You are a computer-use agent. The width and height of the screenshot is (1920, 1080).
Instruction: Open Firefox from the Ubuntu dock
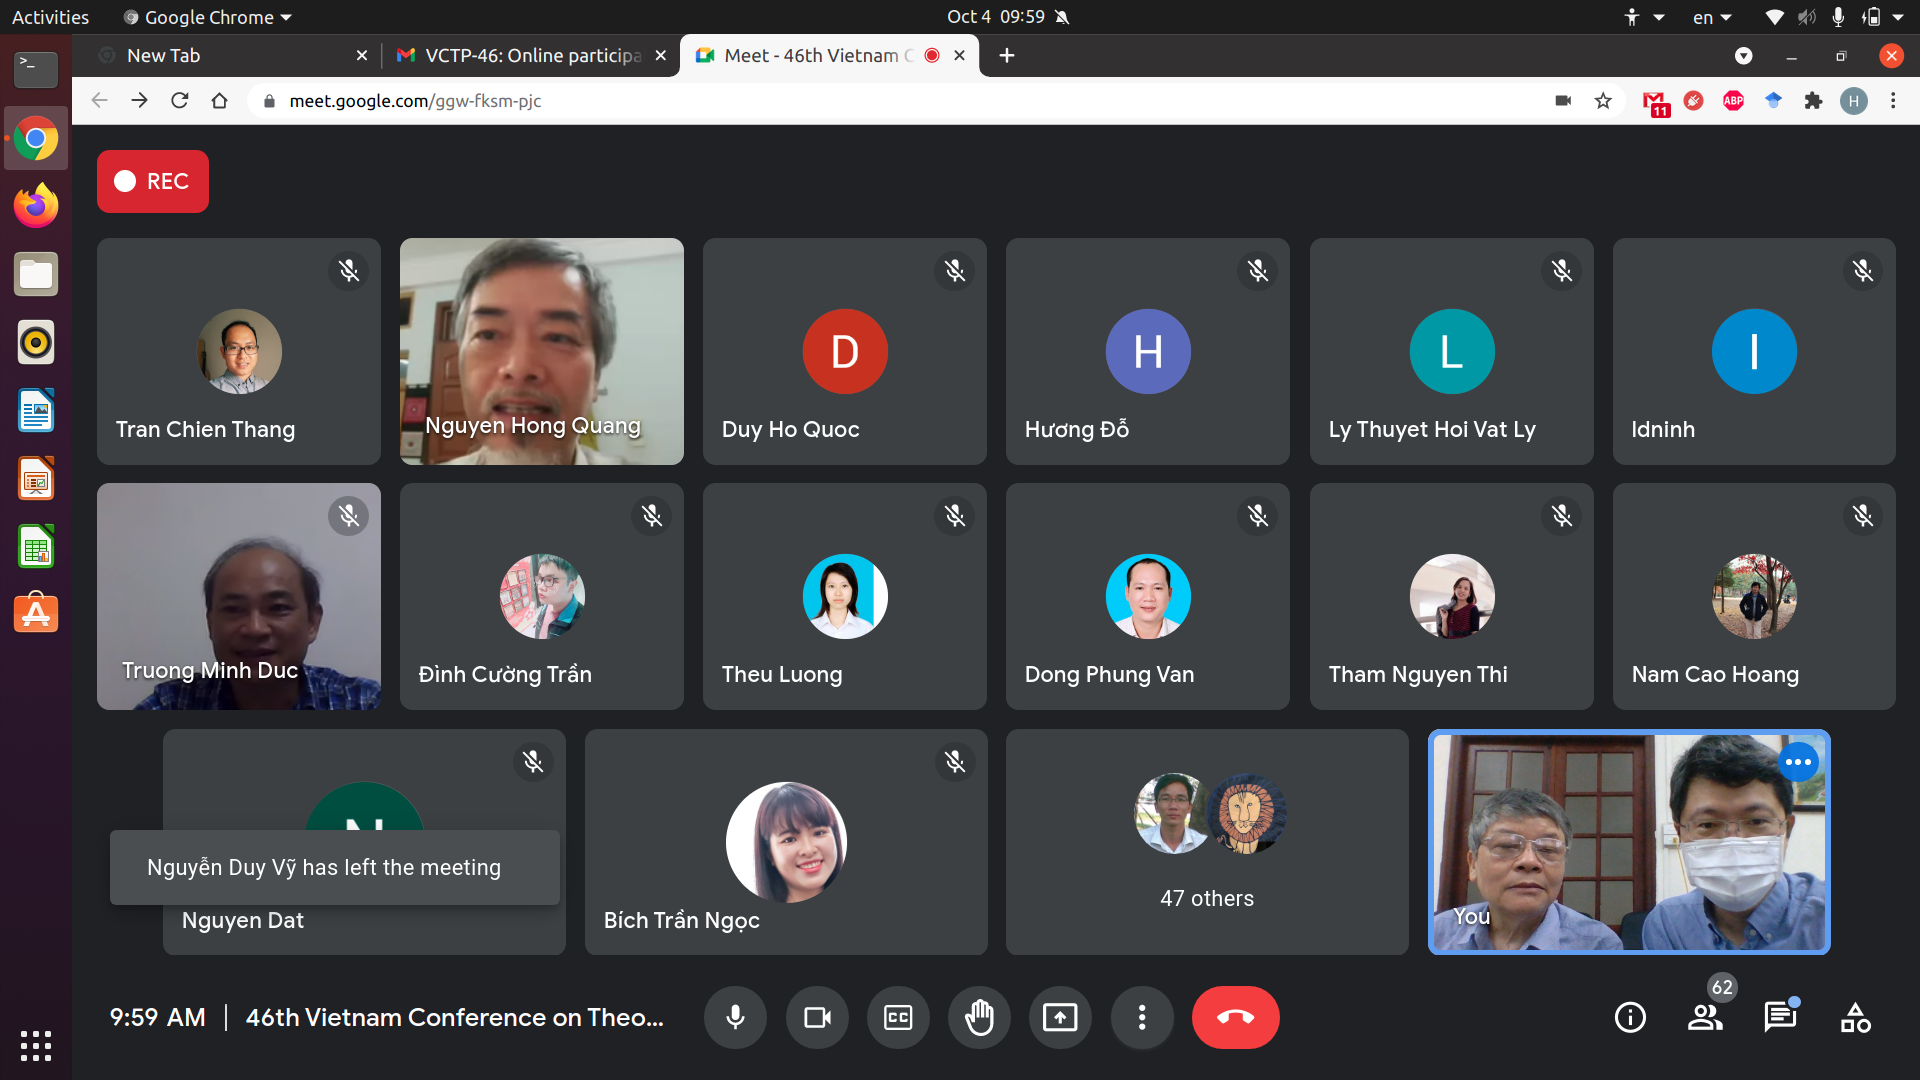[36, 206]
